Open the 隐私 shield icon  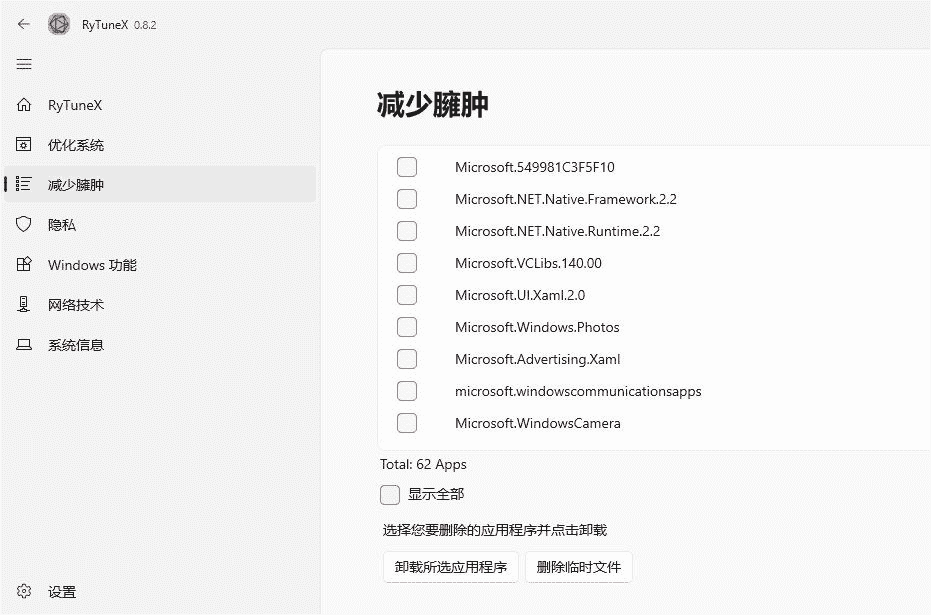pyautogui.click(x=23, y=224)
